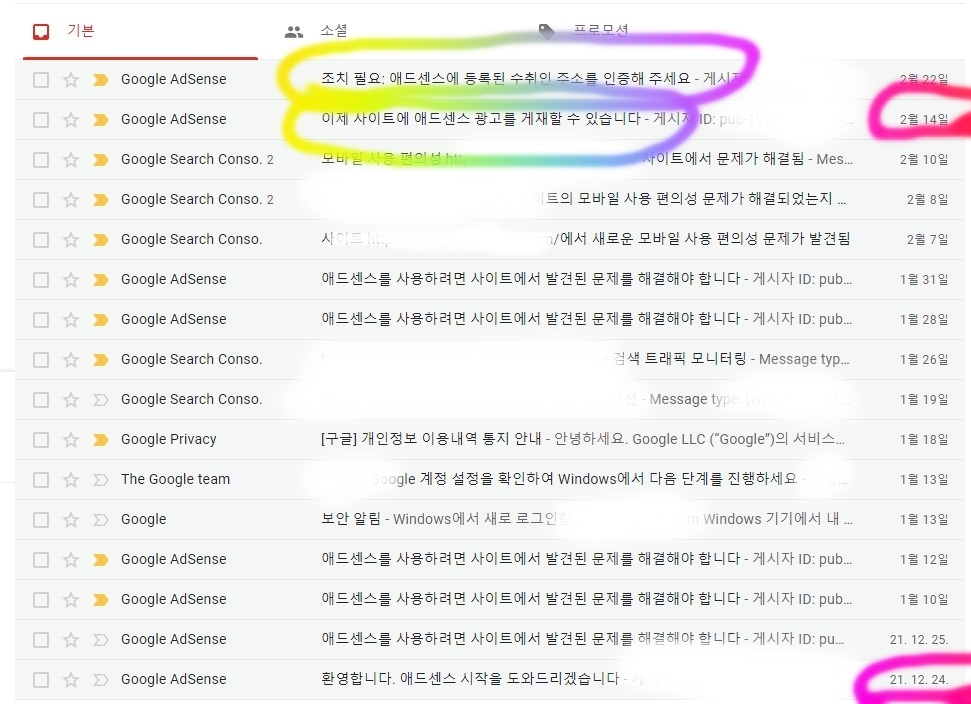Check the 1월 26일 Search Console email box

(41, 360)
